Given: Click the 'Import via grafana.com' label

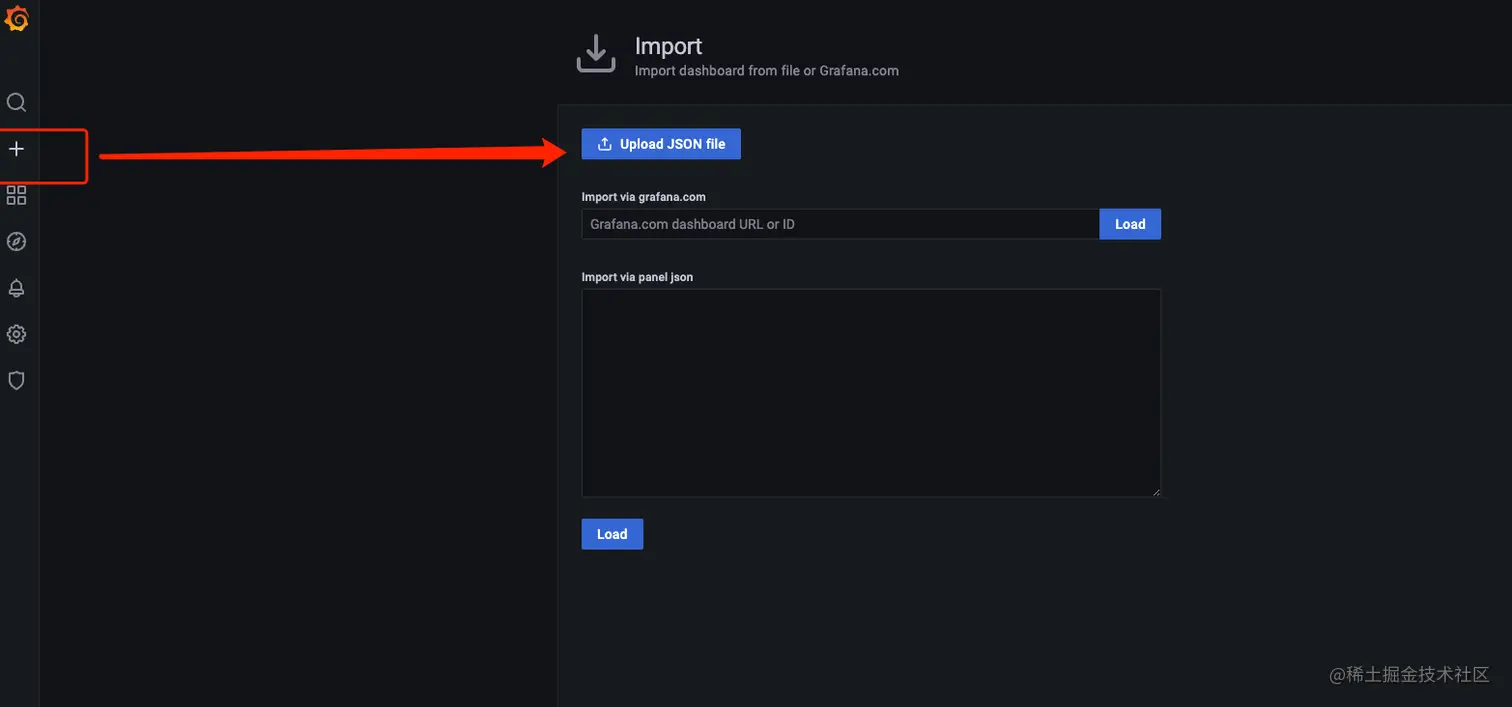Looking at the screenshot, I should pos(644,197).
